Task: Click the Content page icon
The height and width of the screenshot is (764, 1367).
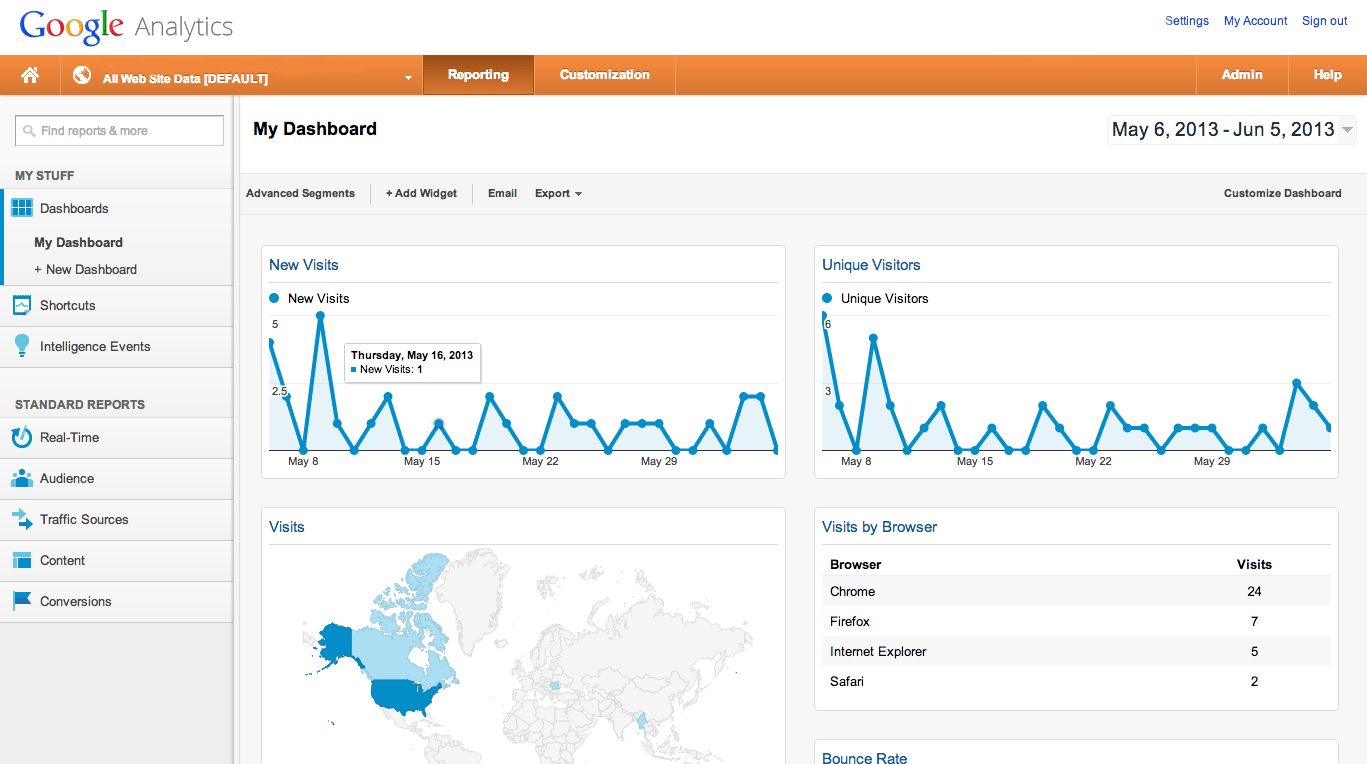Action: (21, 560)
